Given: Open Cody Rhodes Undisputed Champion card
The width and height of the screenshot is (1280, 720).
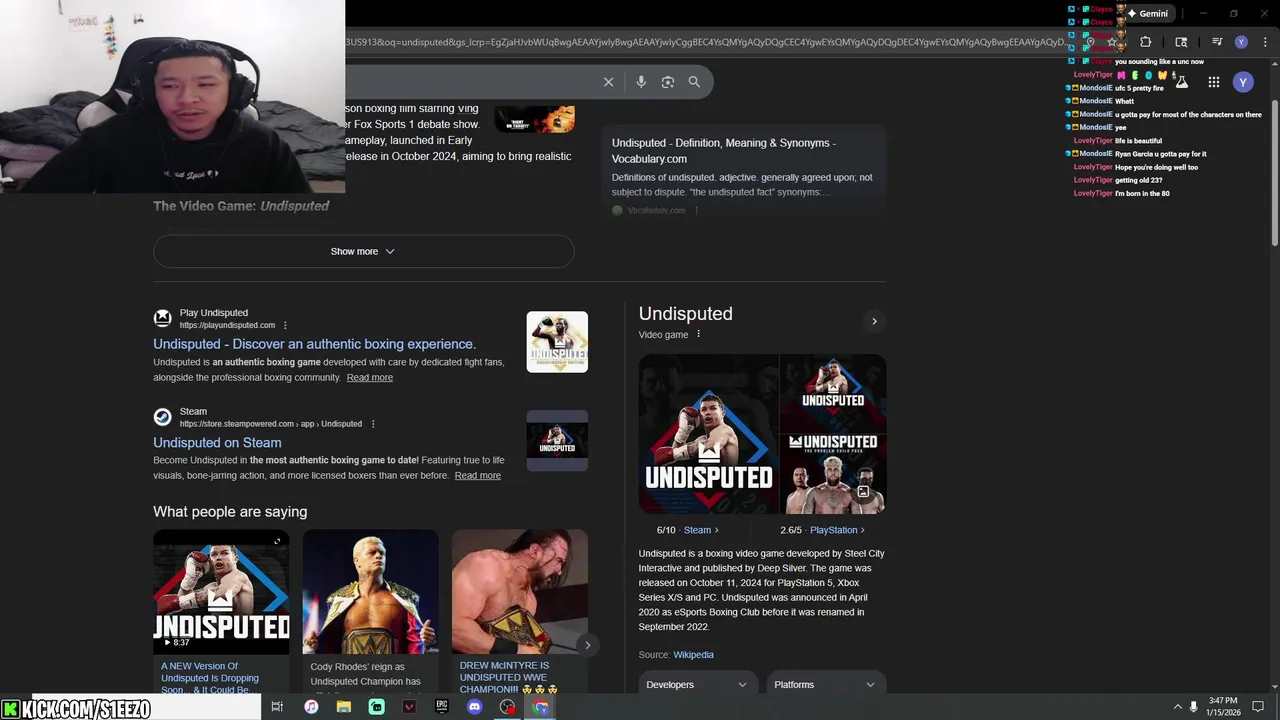Looking at the screenshot, I should (370, 612).
